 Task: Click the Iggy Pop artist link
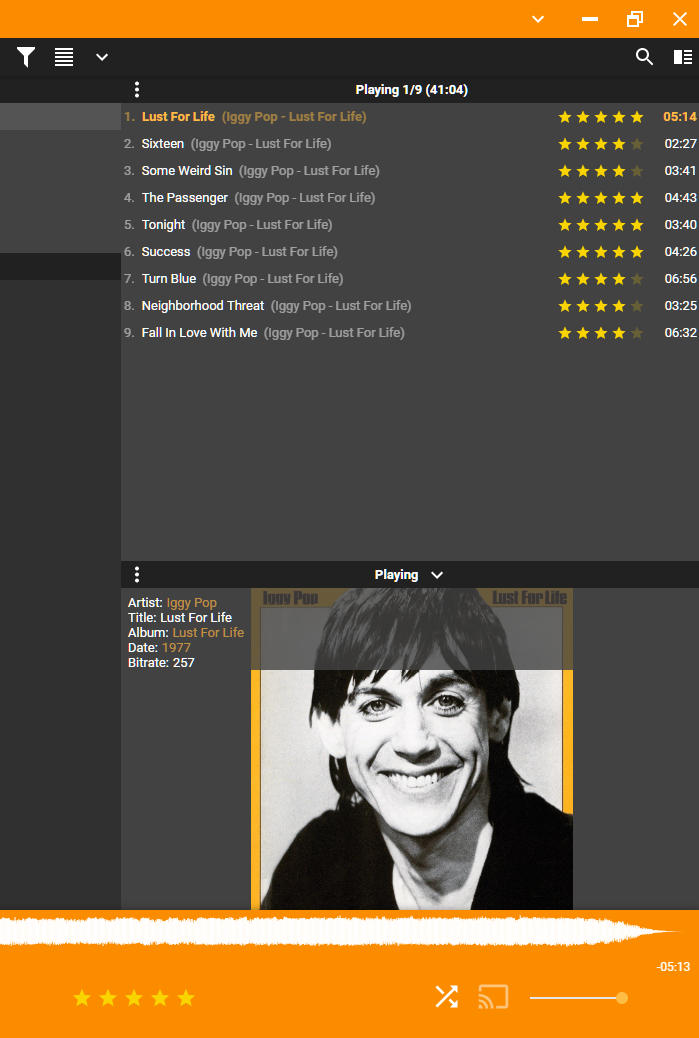(x=191, y=602)
